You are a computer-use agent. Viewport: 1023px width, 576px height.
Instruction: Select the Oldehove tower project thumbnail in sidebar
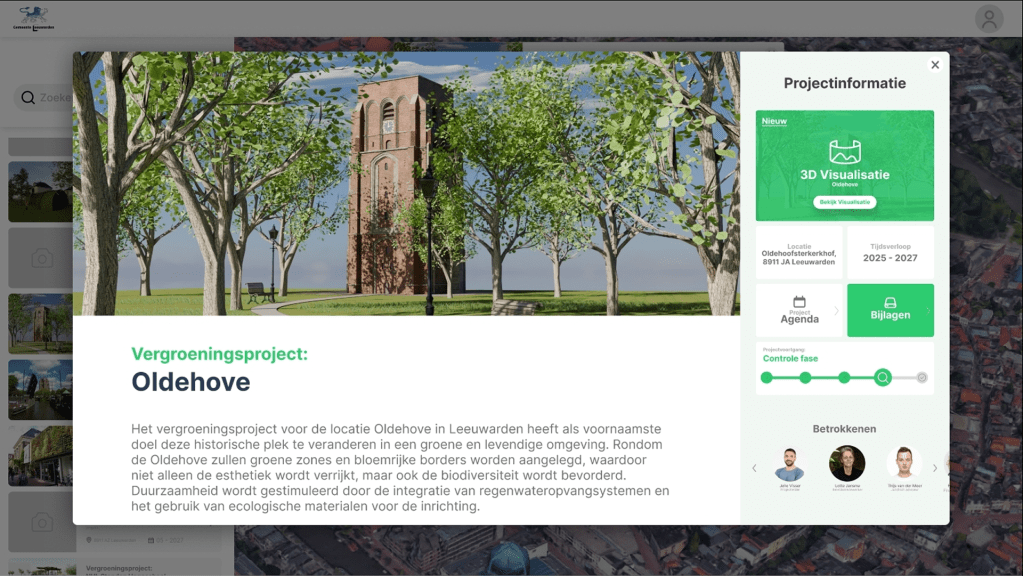point(40,322)
